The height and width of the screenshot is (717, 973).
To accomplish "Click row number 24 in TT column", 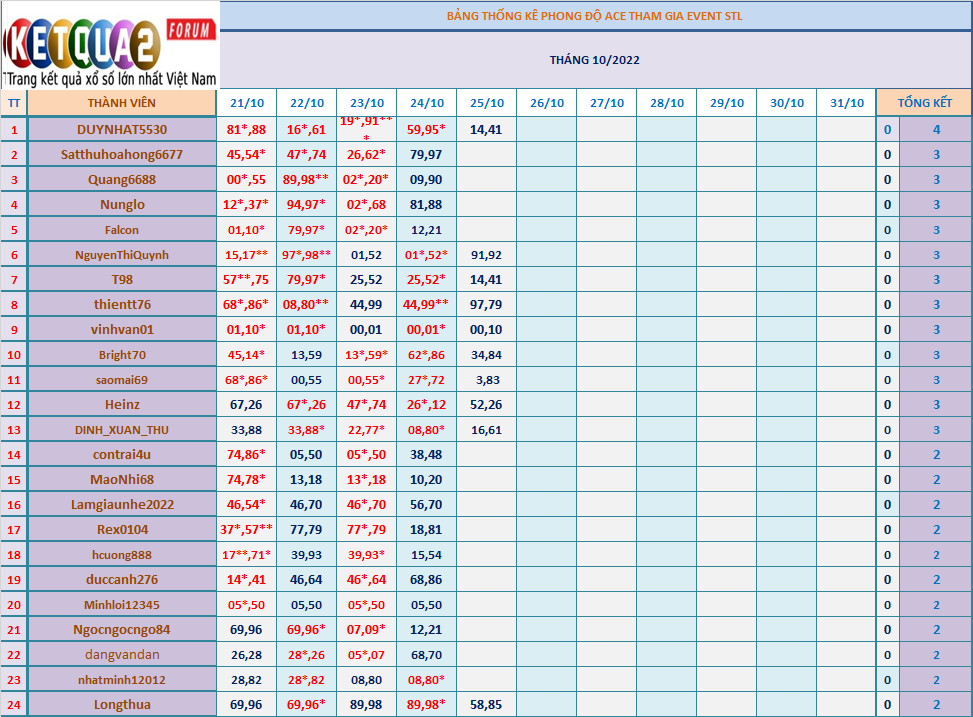I will (x=14, y=705).
